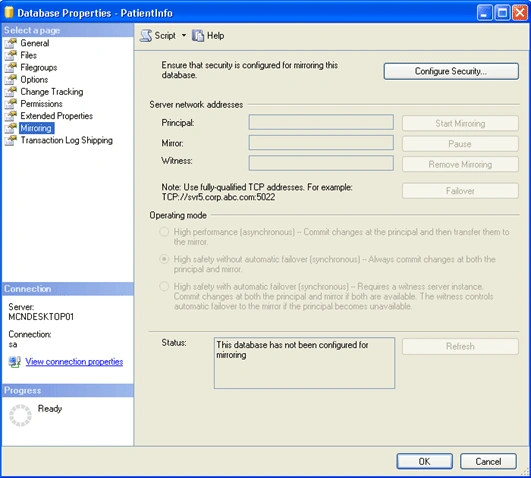
Task: Click the Files page icon
Action: (11, 55)
